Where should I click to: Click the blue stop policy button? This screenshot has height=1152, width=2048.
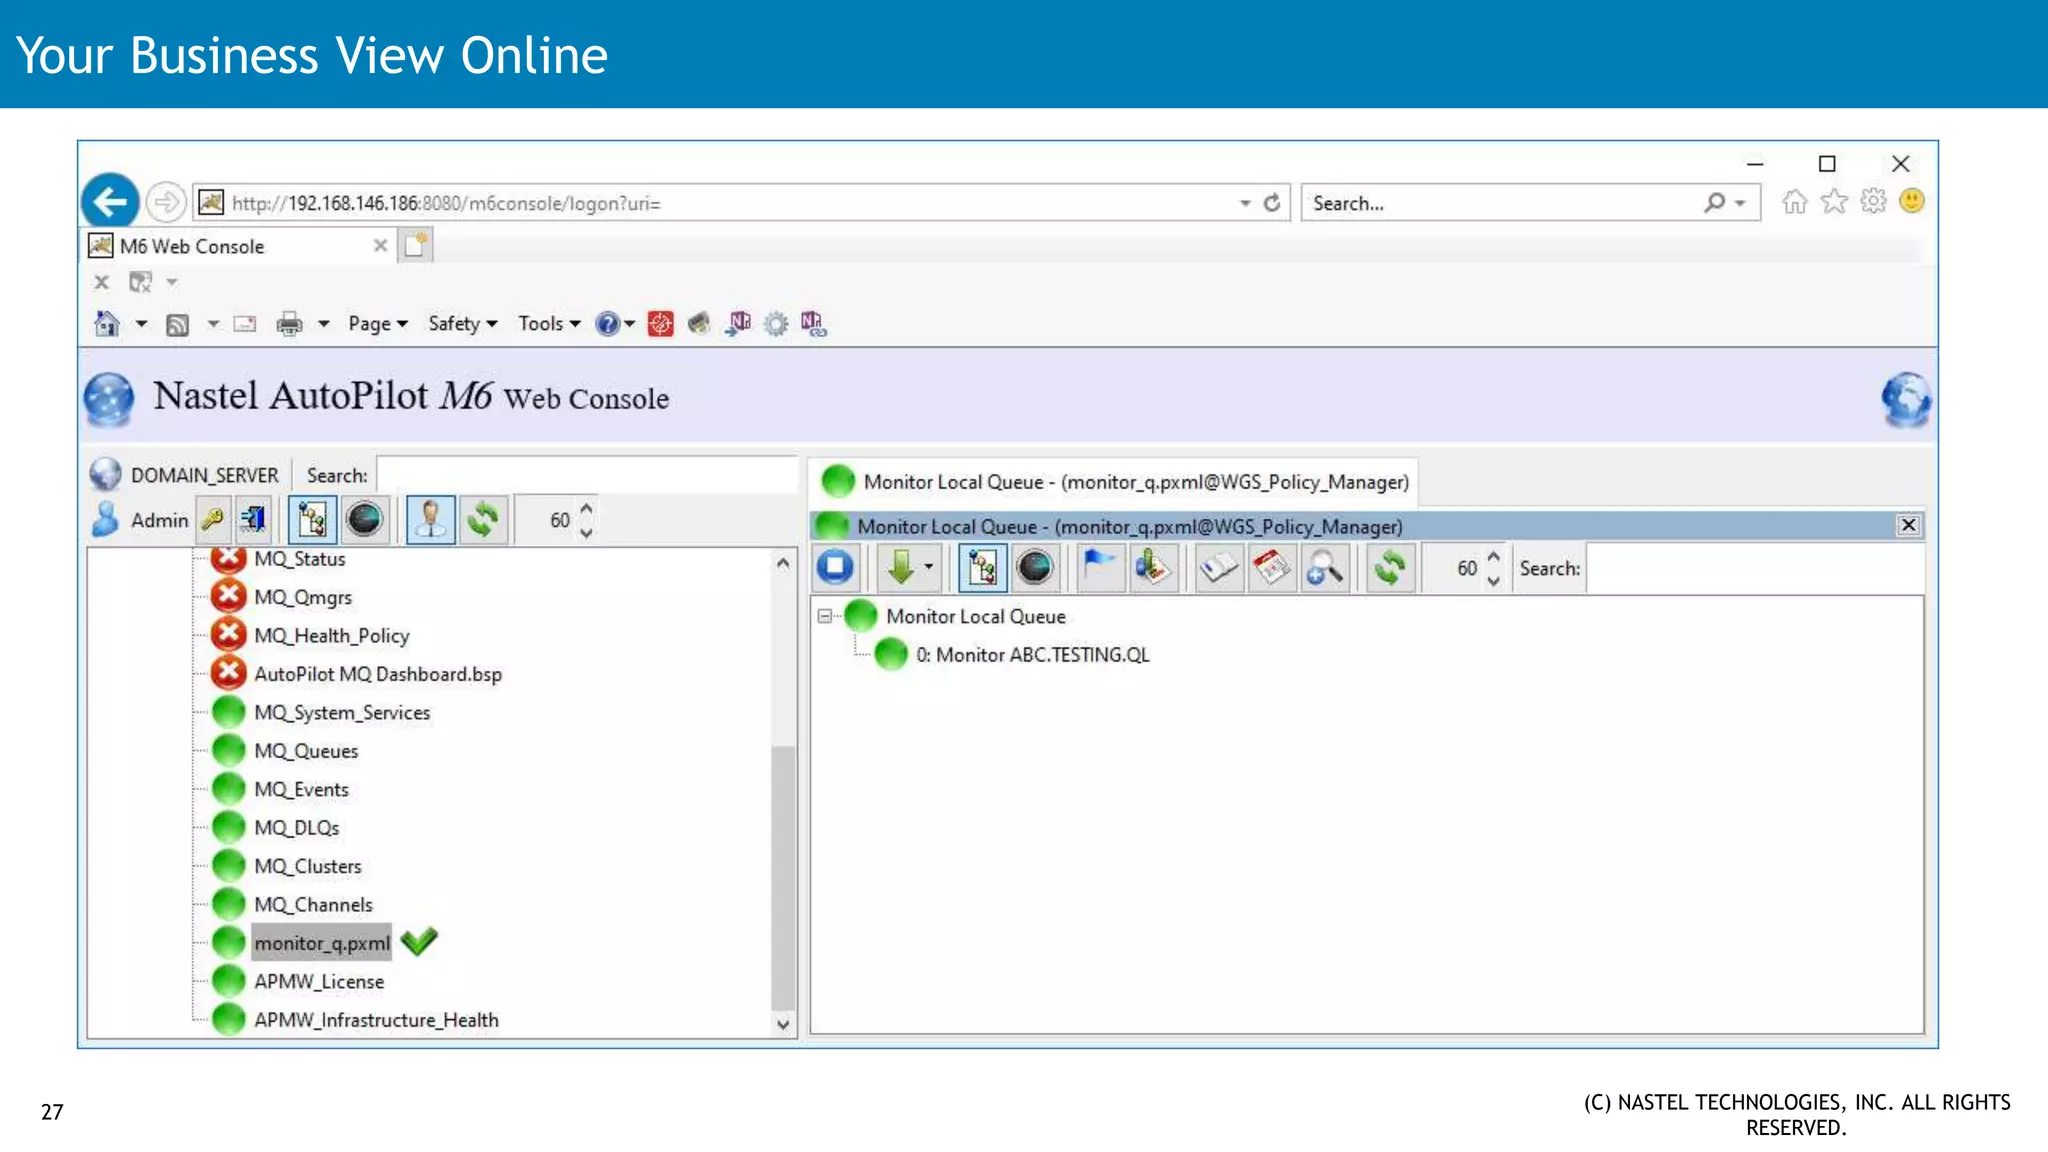point(835,568)
